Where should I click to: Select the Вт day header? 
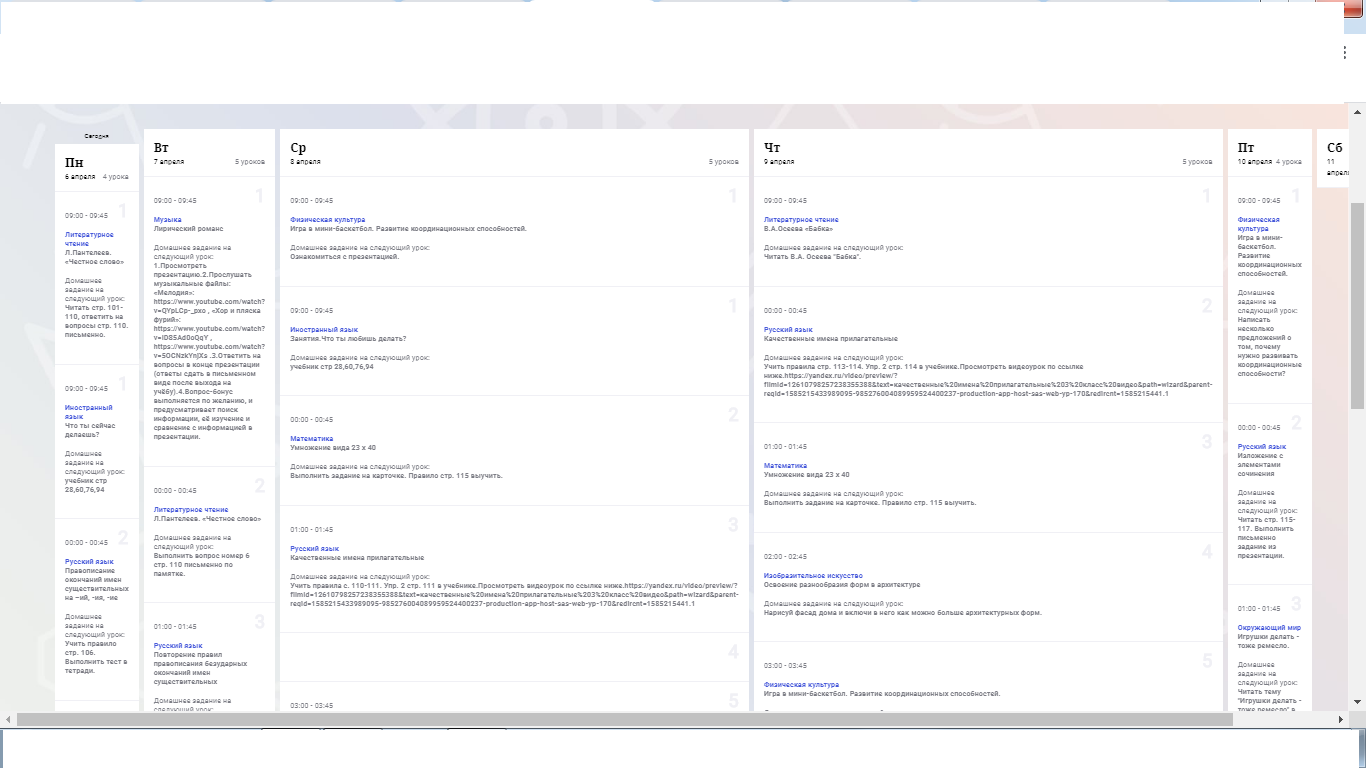point(161,148)
